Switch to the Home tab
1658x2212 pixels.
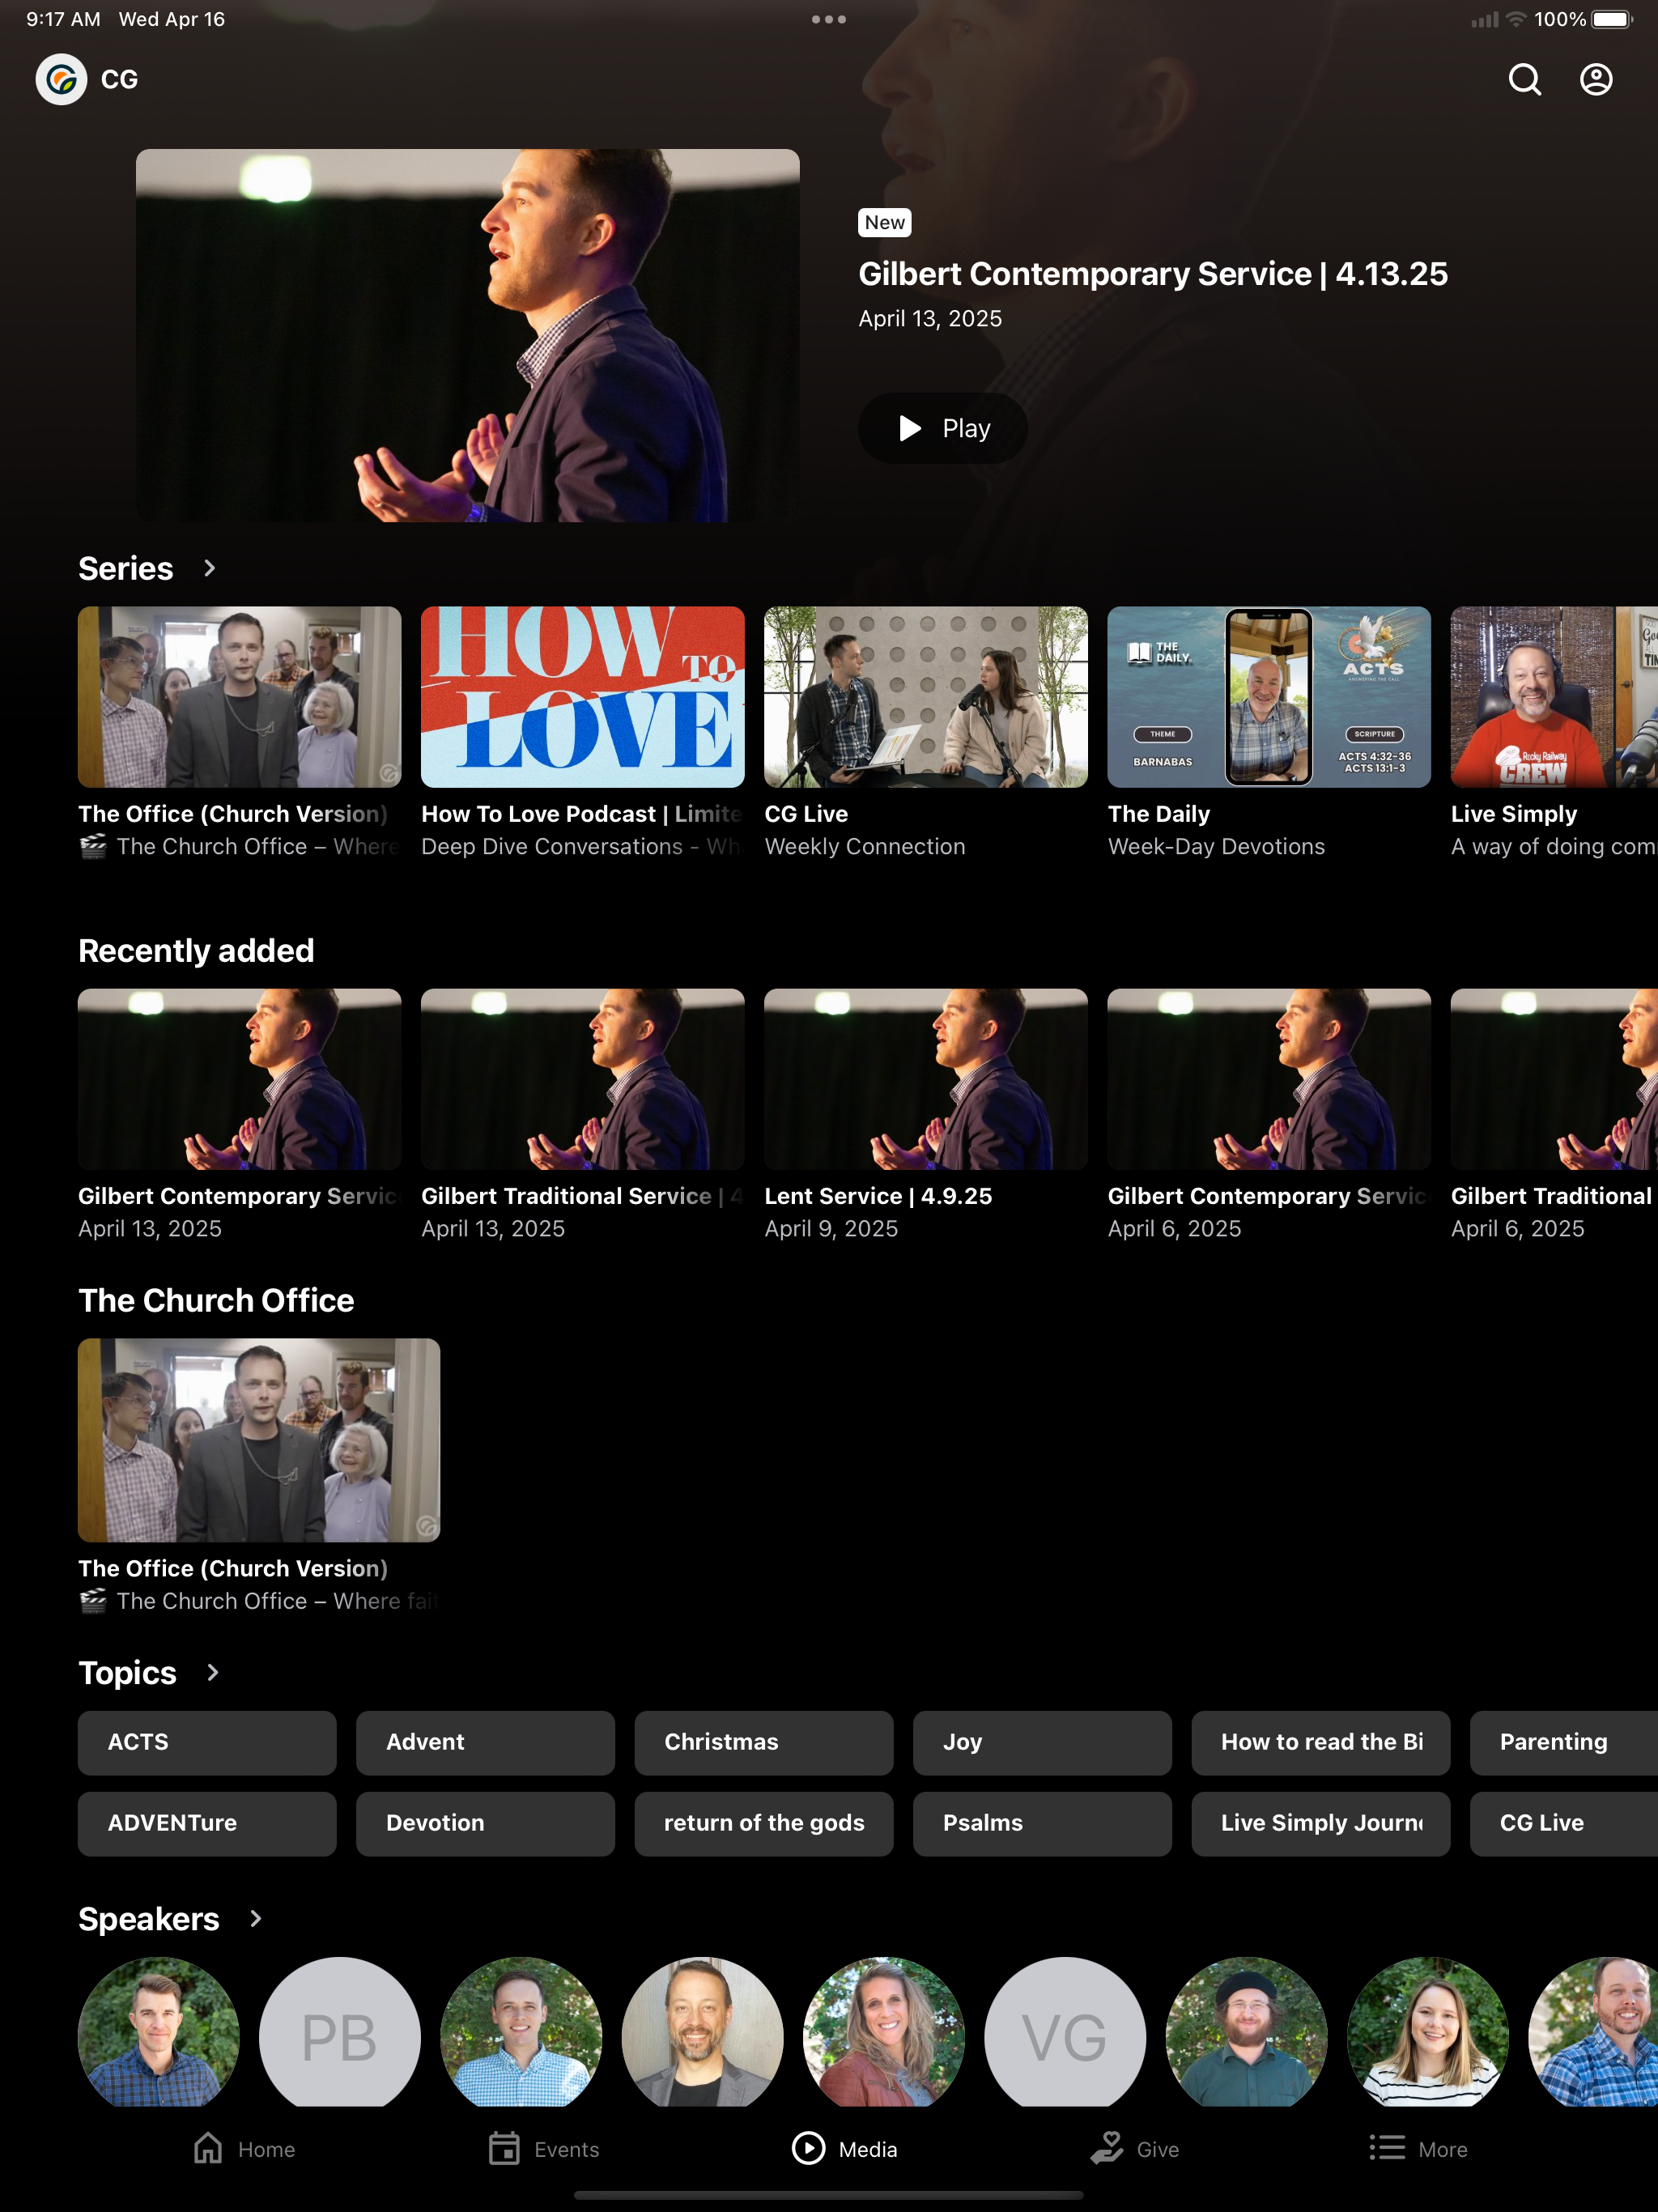[x=244, y=2148]
